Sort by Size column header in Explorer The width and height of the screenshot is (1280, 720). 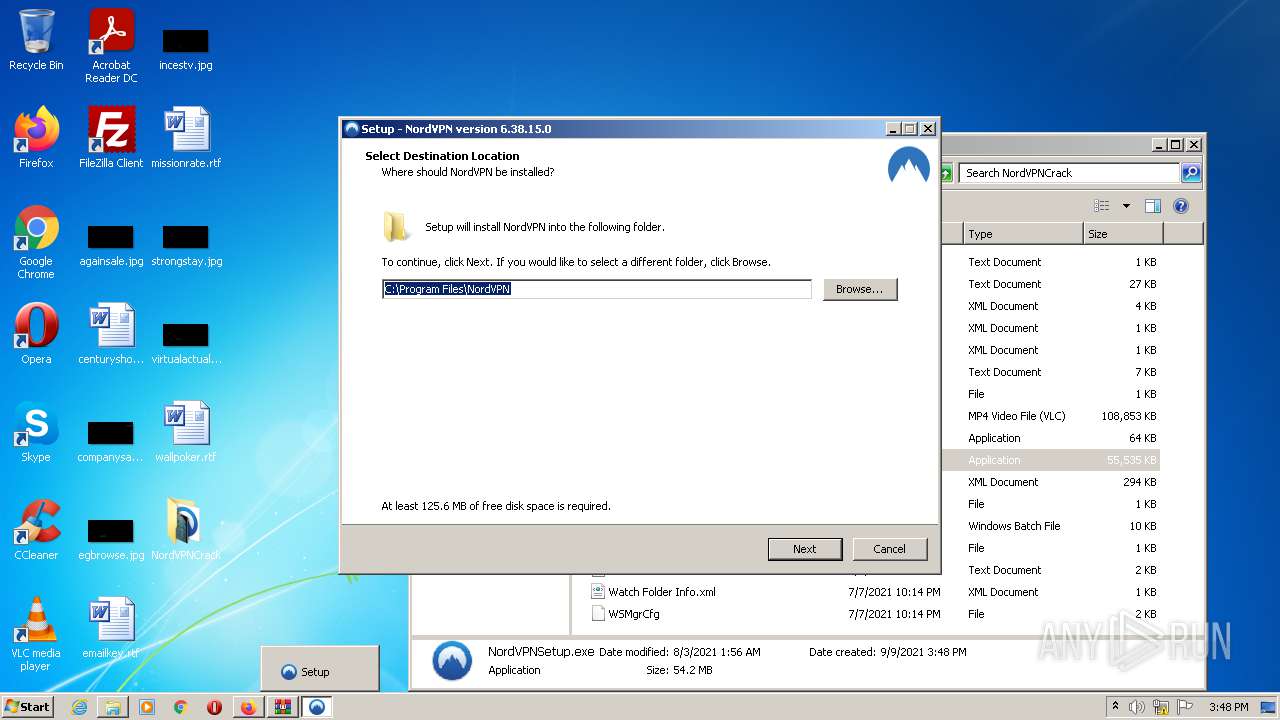1123,234
